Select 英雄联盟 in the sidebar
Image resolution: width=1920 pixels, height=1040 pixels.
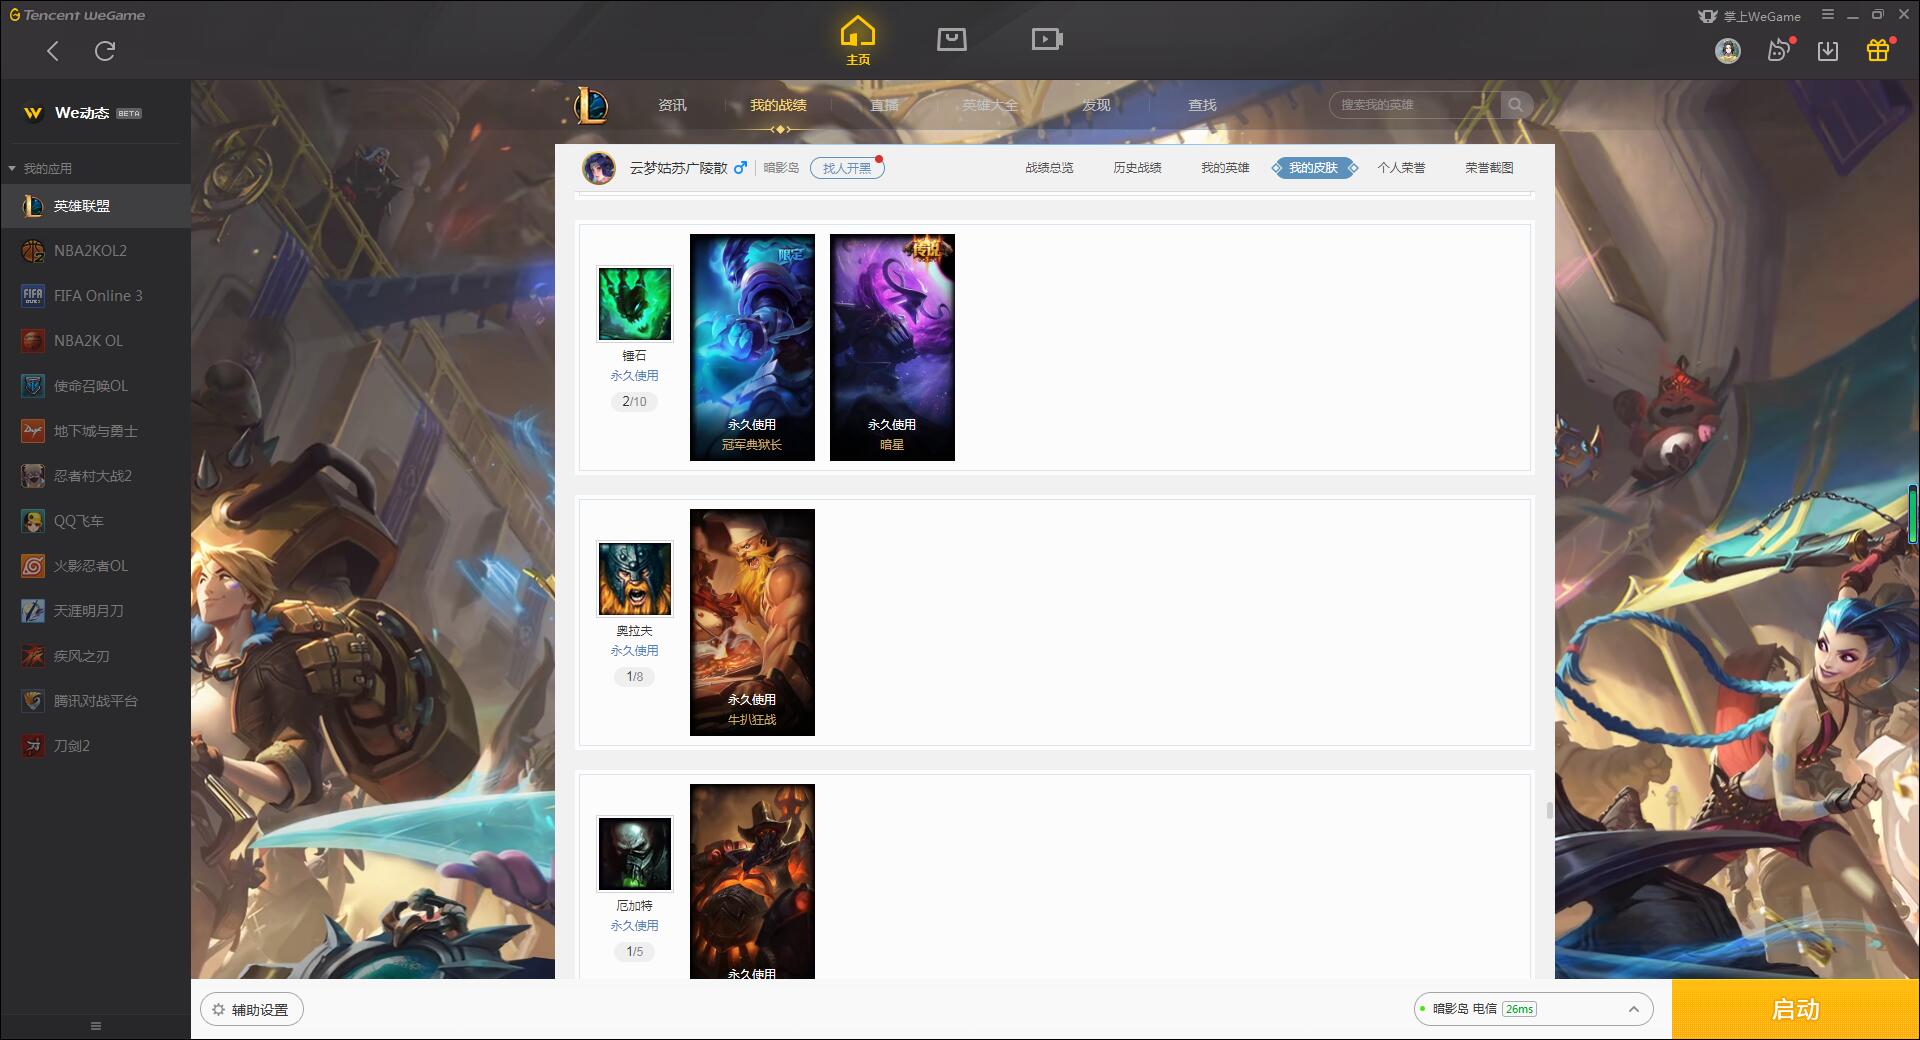click(x=95, y=206)
